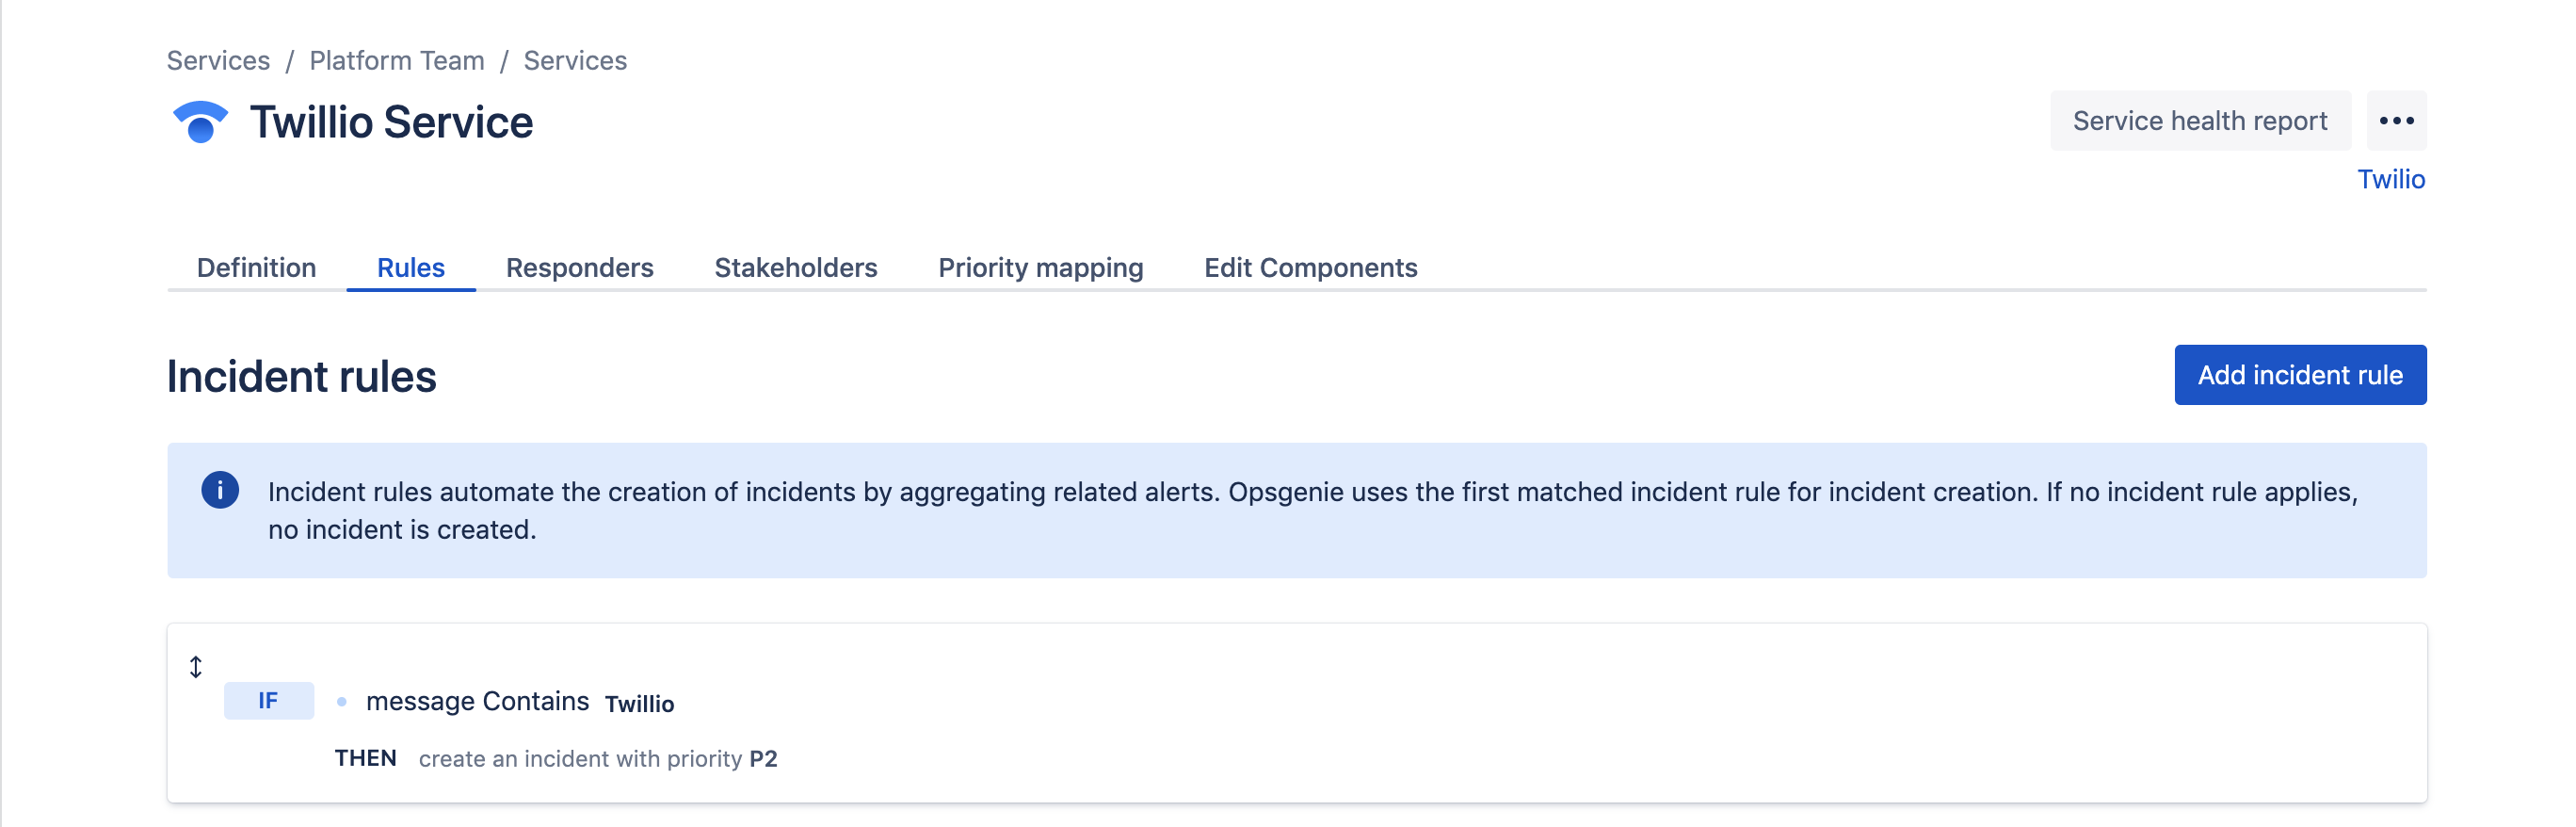Image resolution: width=2576 pixels, height=827 pixels.
Task: Open Platform Team breadcrumb link
Action: [397, 61]
